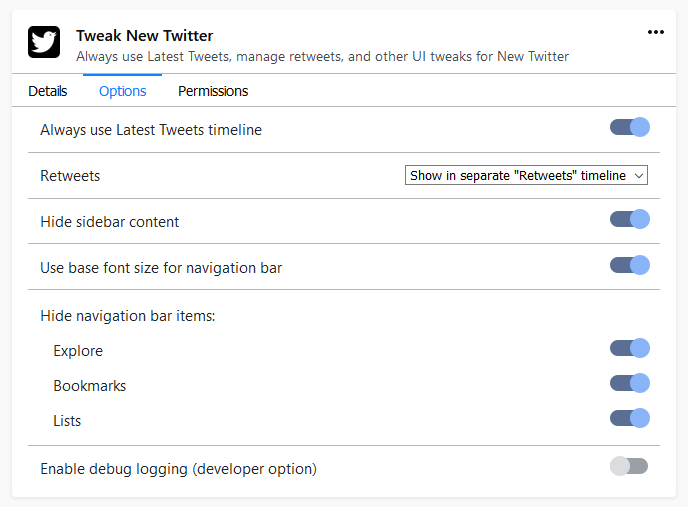
Task: Toggle Always use Latest Tweets timeline
Action: (630, 127)
